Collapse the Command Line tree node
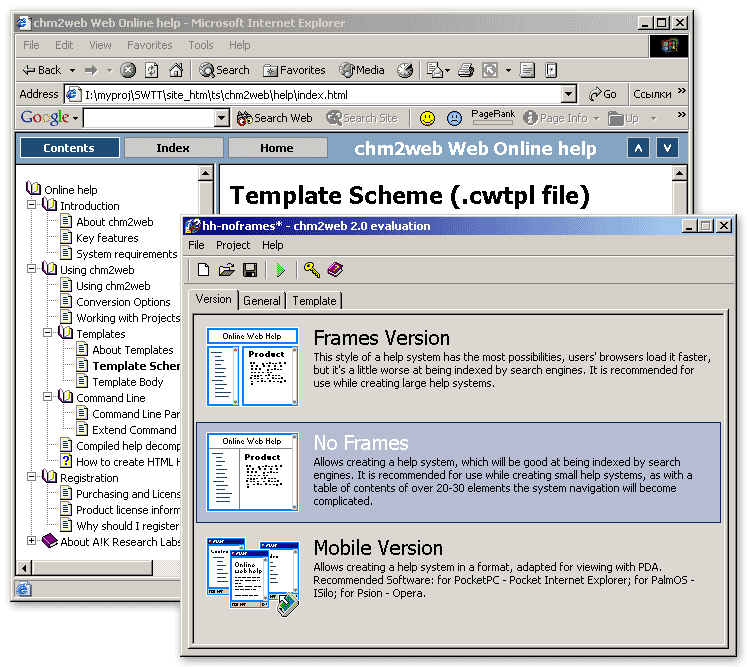 [x=48, y=396]
